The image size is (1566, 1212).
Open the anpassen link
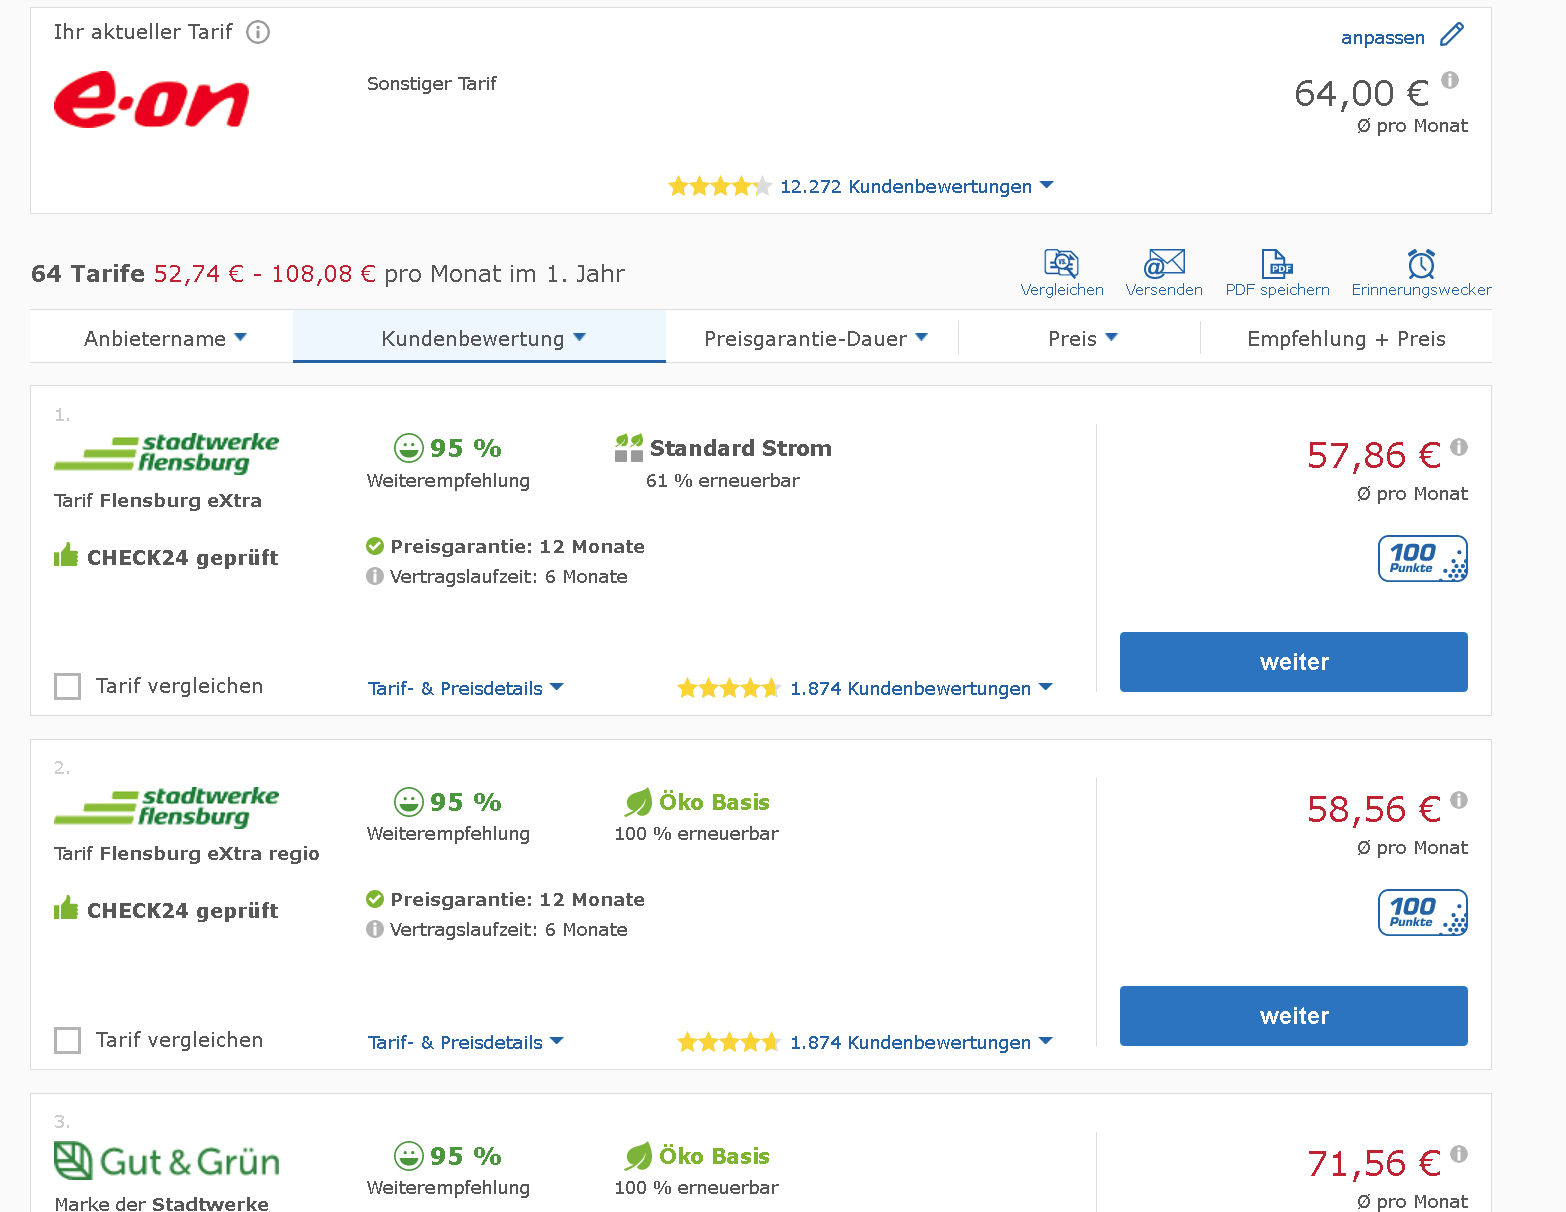pyautogui.click(x=1382, y=38)
